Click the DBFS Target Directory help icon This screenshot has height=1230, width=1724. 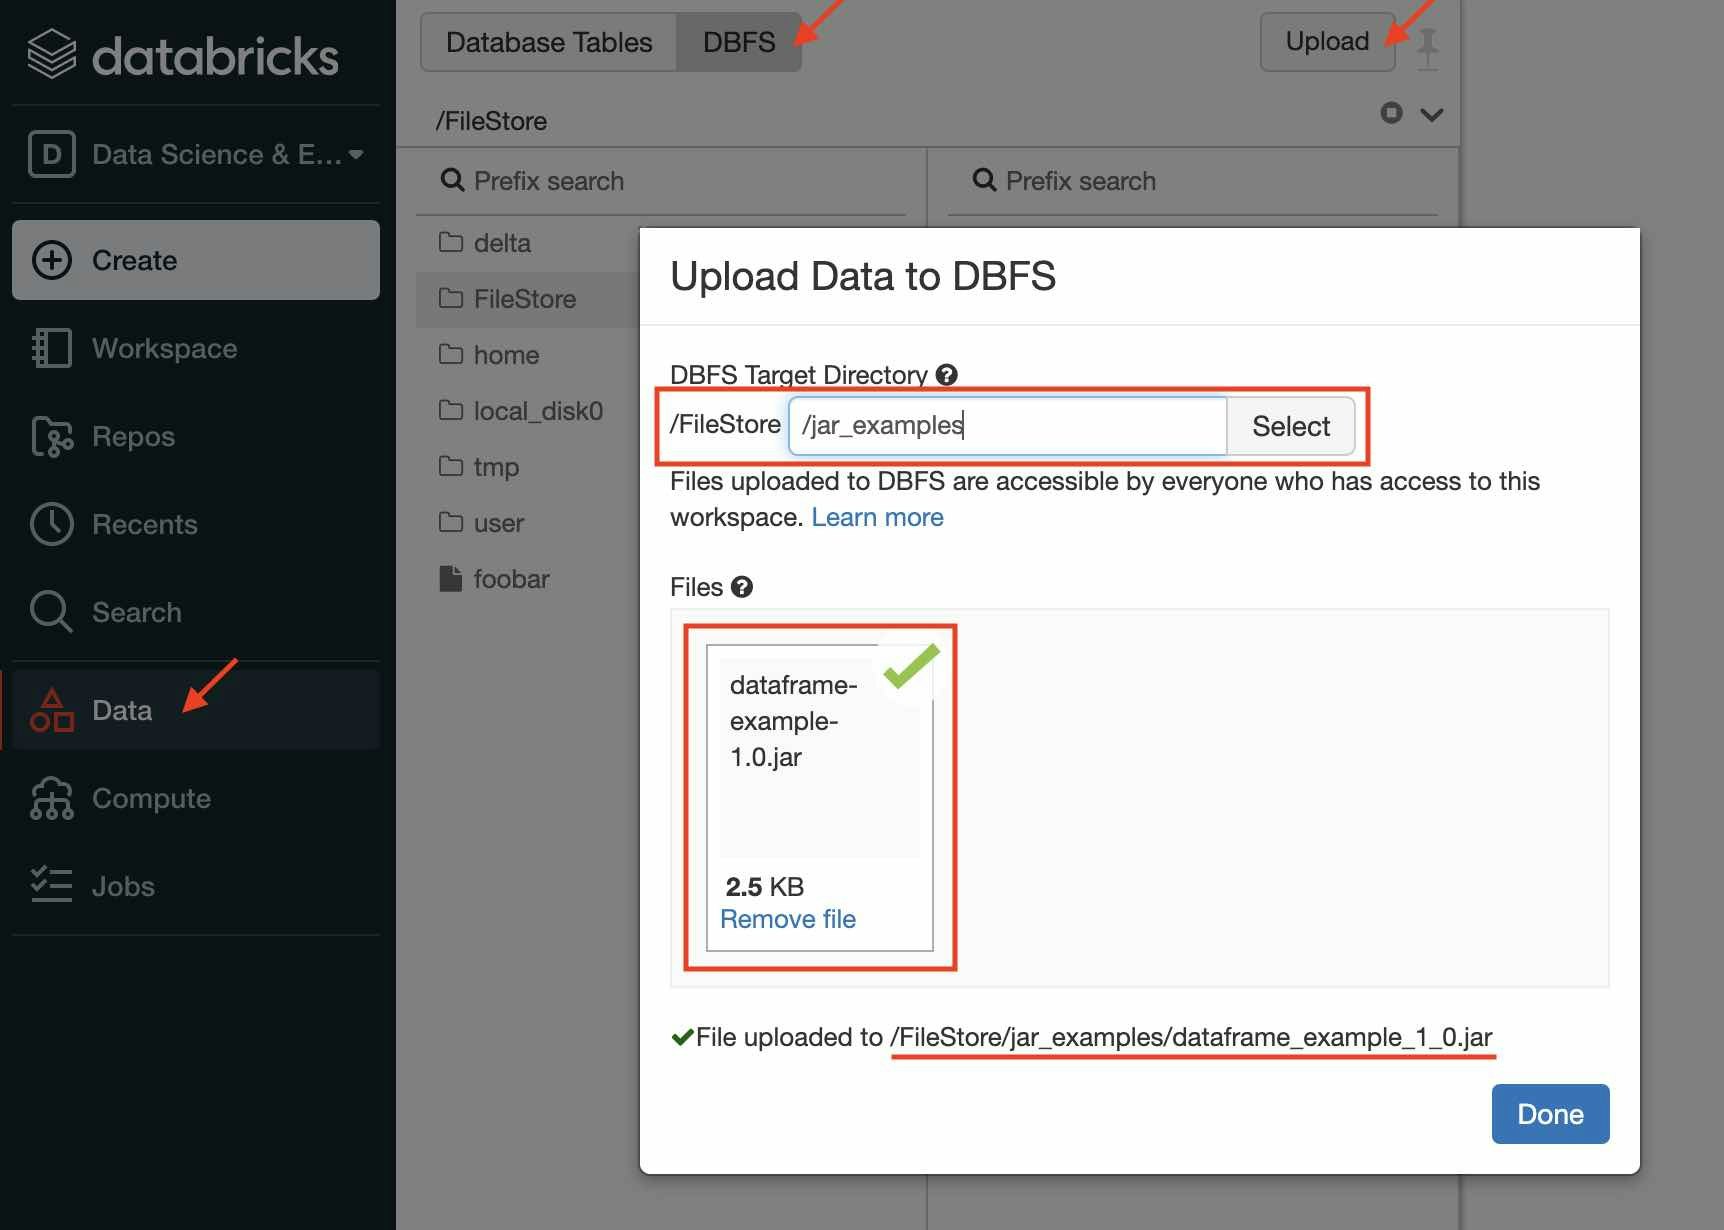point(946,375)
